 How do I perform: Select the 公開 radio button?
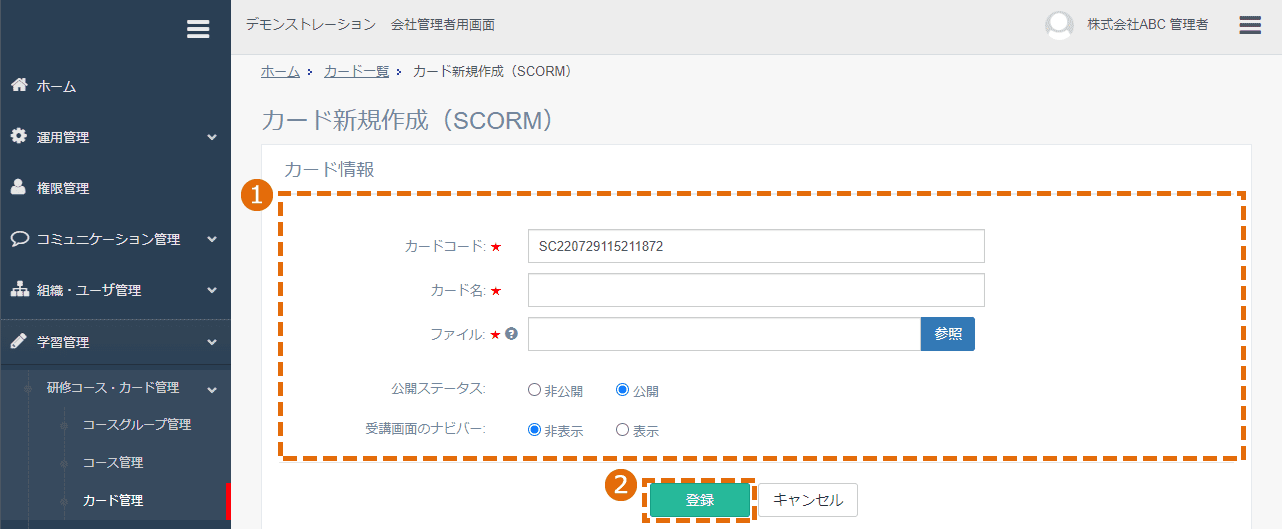[x=622, y=390]
